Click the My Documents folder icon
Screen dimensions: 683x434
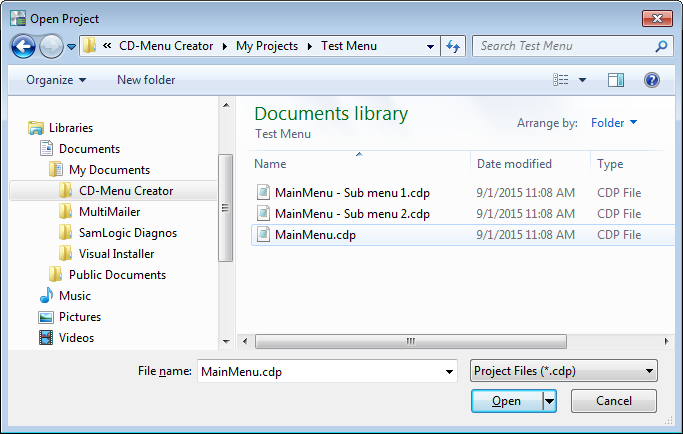pos(56,169)
